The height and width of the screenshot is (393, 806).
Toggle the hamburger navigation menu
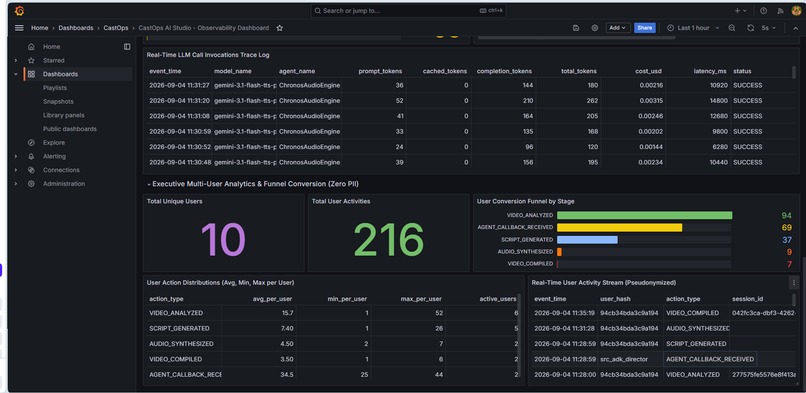(19, 28)
